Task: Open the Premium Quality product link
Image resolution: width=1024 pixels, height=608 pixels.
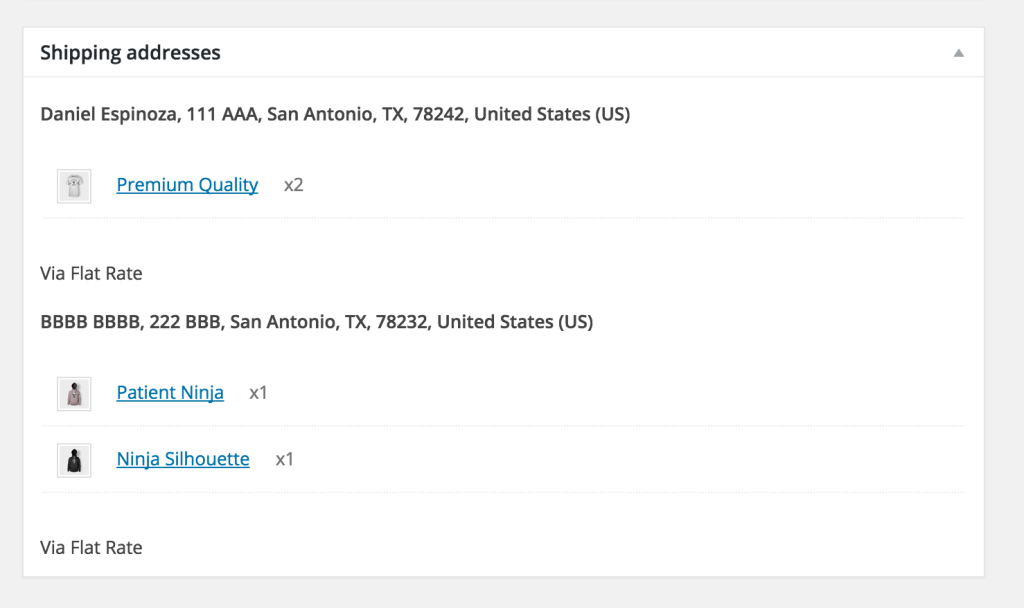Action: [187, 185]
